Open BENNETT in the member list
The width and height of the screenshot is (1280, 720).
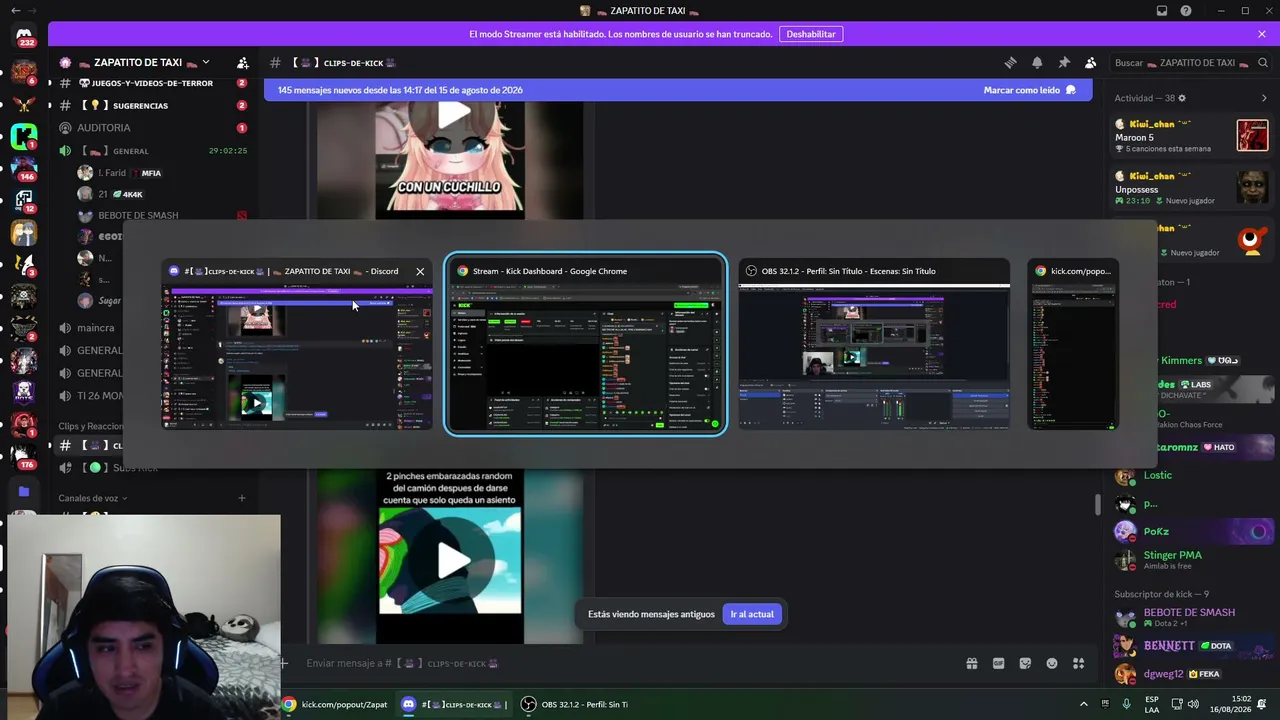click(1190, 646)
